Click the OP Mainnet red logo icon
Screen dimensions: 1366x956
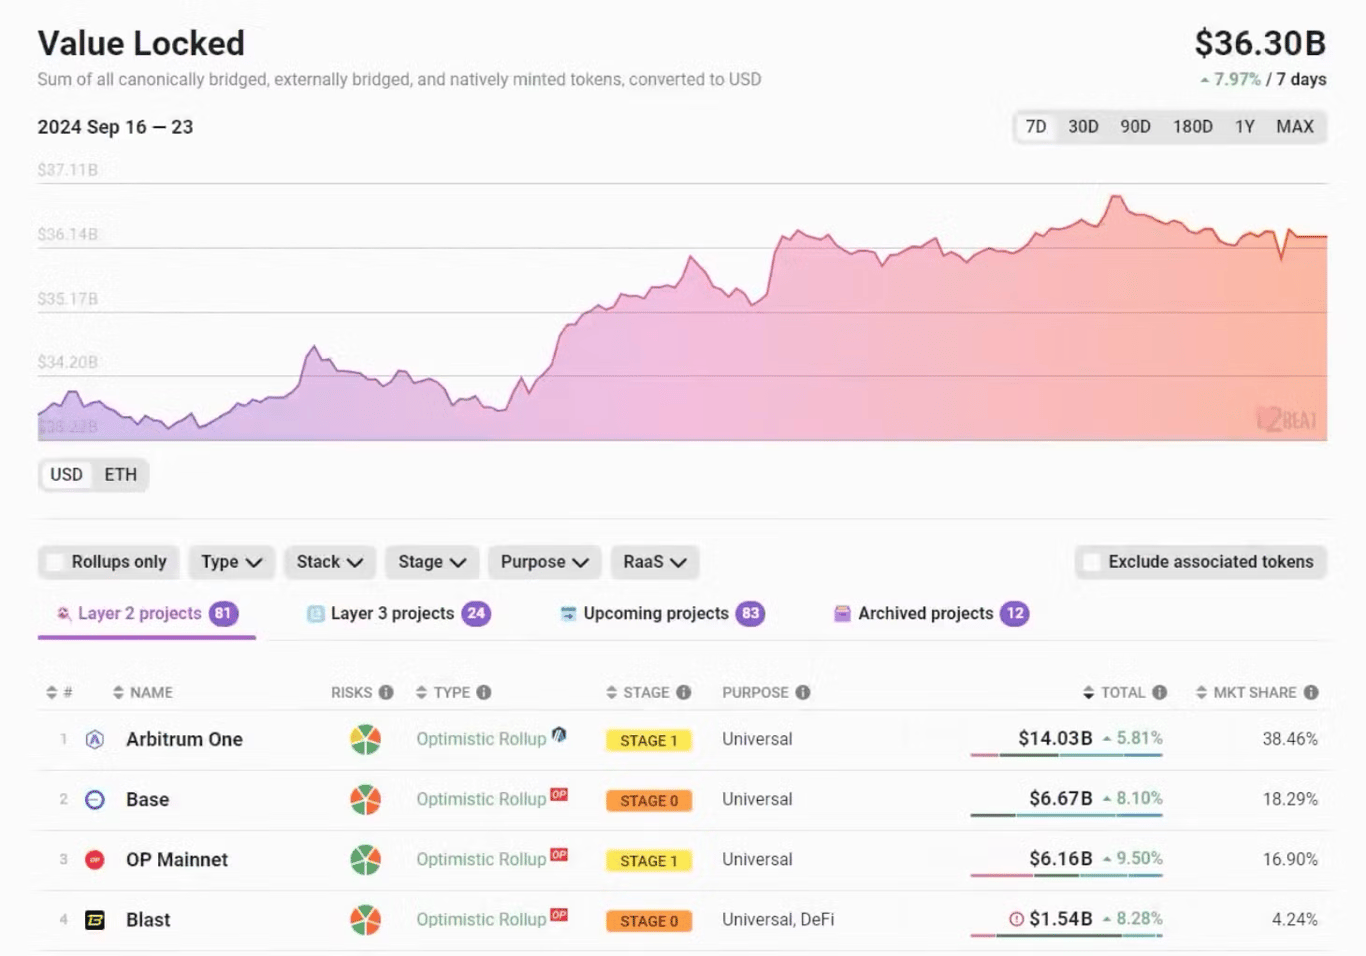[95, 860]
